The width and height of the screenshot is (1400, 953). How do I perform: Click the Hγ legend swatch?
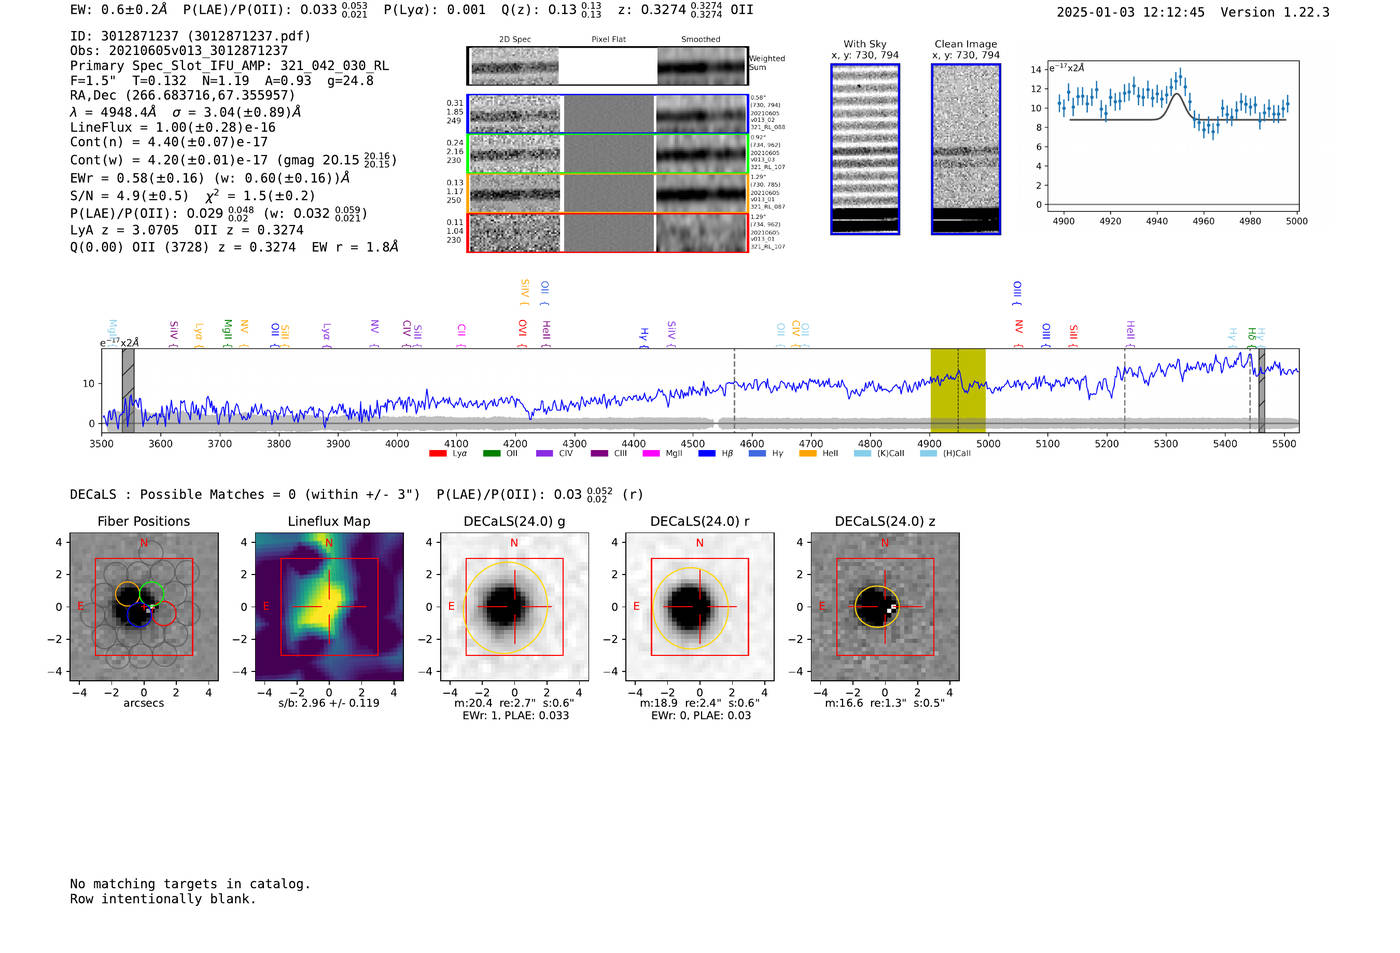coord(757,454)
